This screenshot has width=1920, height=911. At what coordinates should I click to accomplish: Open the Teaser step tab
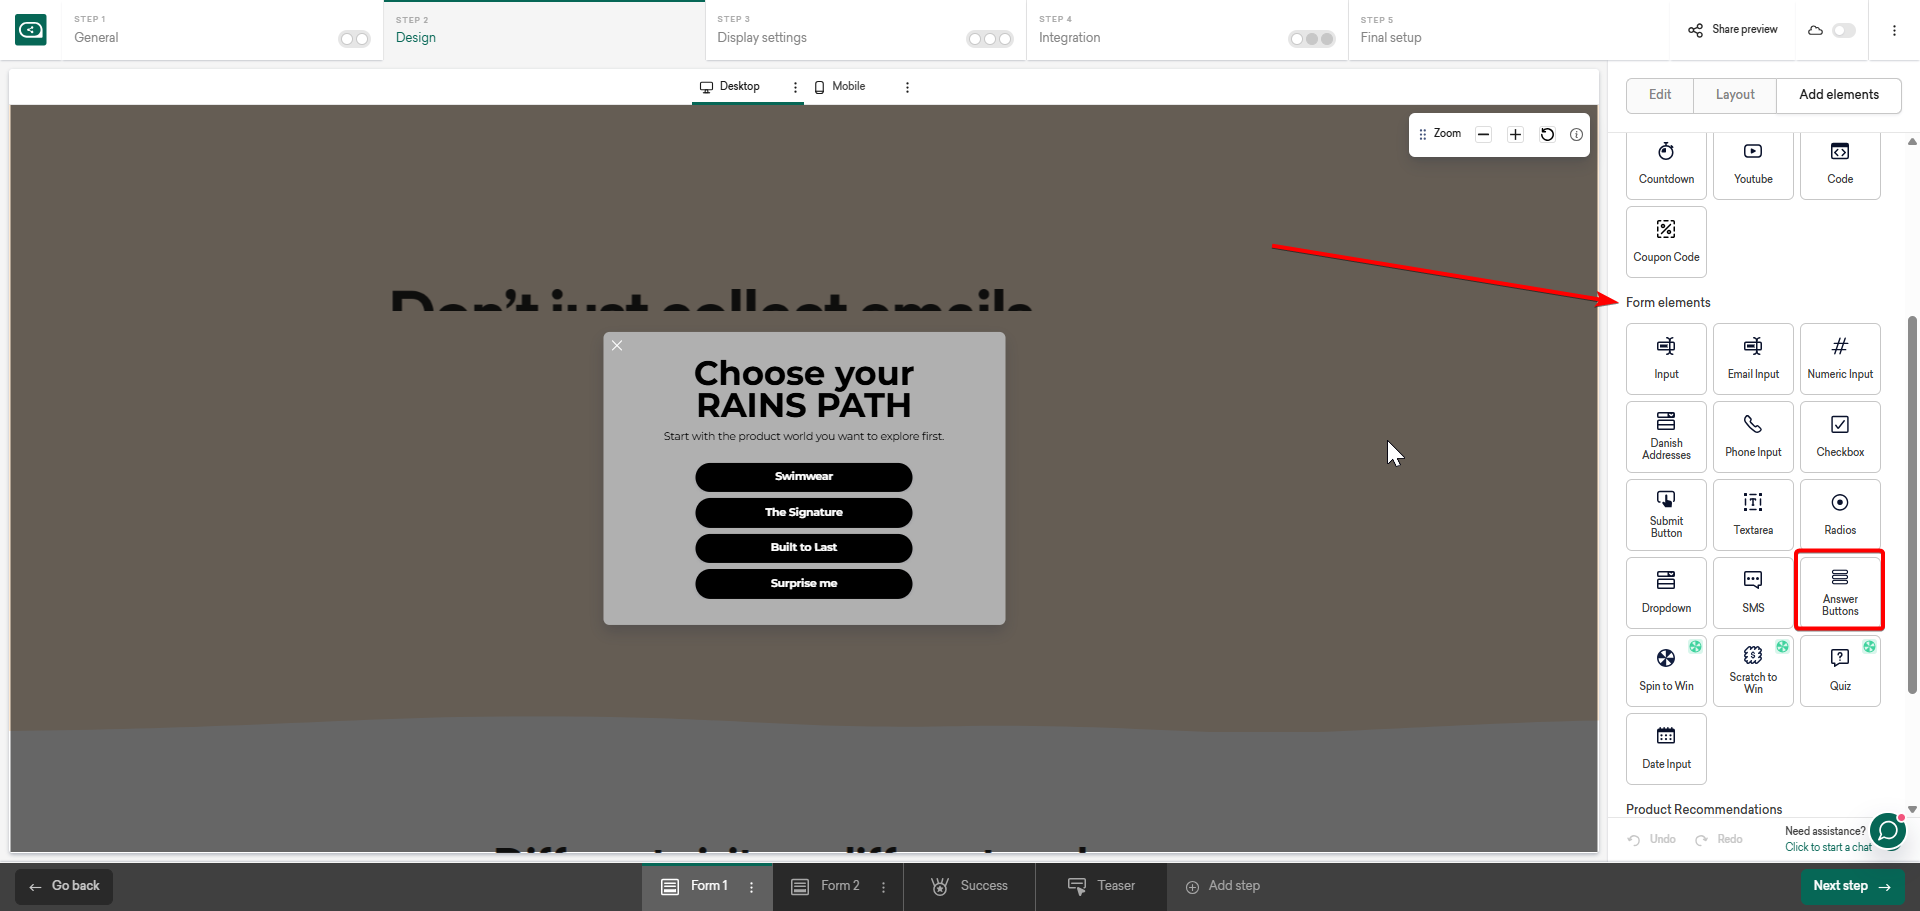point(1101,887)
